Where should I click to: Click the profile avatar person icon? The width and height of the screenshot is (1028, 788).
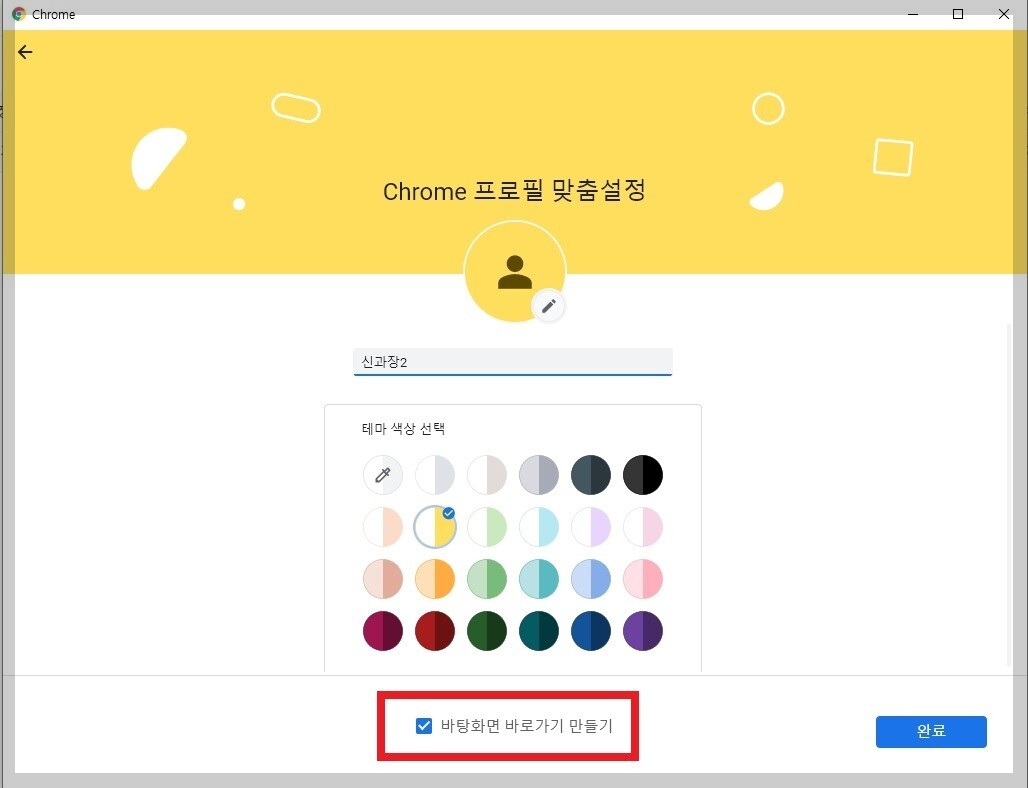pos(515,270)
